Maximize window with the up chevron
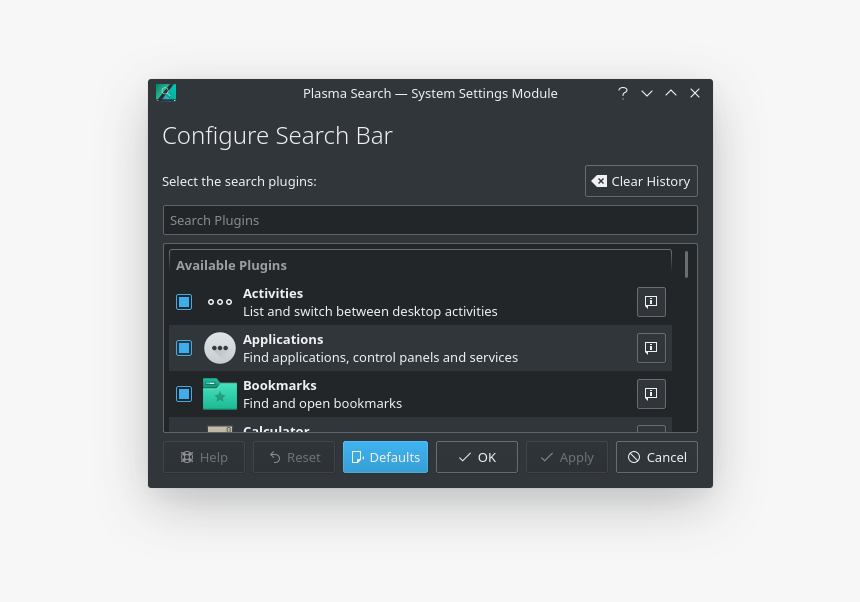This screenshot has height=602, width=860. (671, 93)
